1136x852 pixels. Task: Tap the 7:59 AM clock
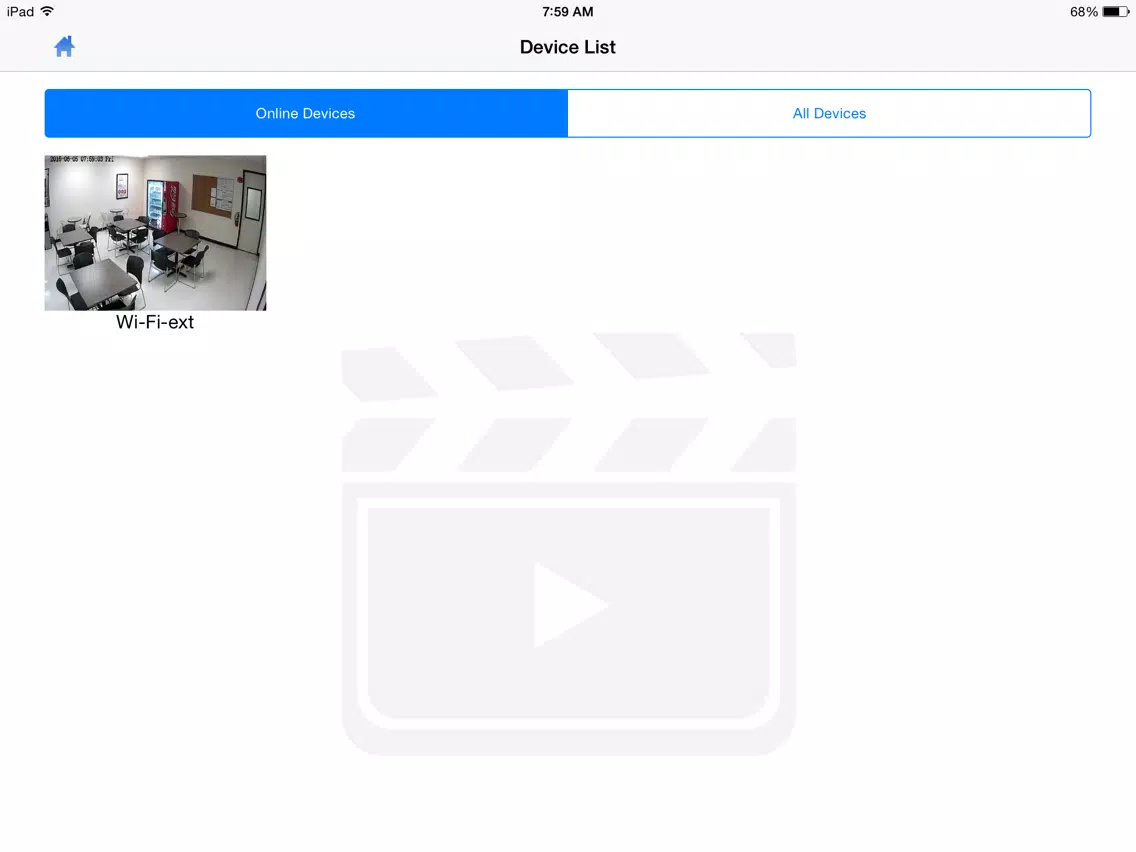tap(567, 12)
